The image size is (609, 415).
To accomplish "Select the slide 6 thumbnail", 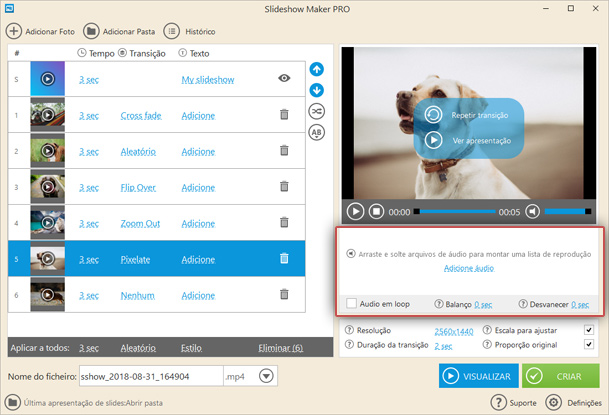I will (48, 294).
